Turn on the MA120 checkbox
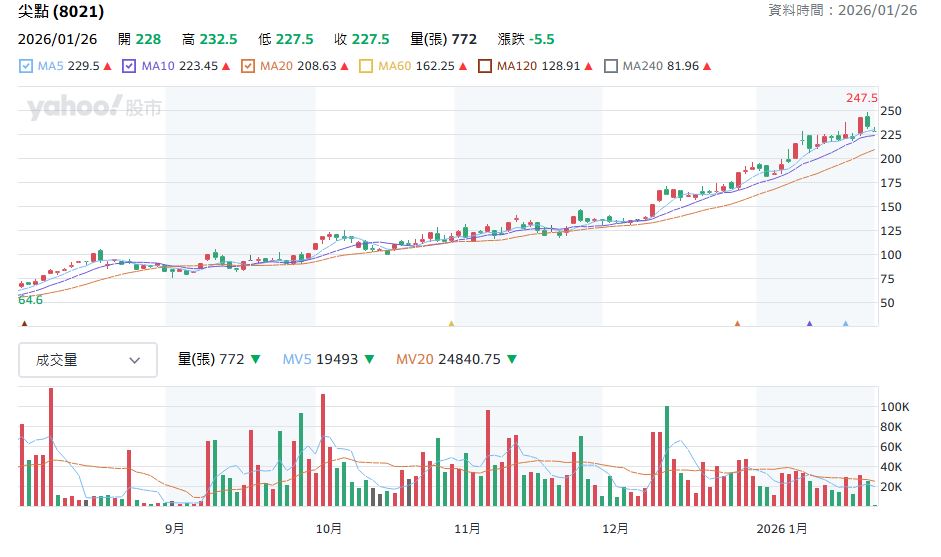Image resolution: width=941 pixels, height=557 pixels. [x=485, y=67]
